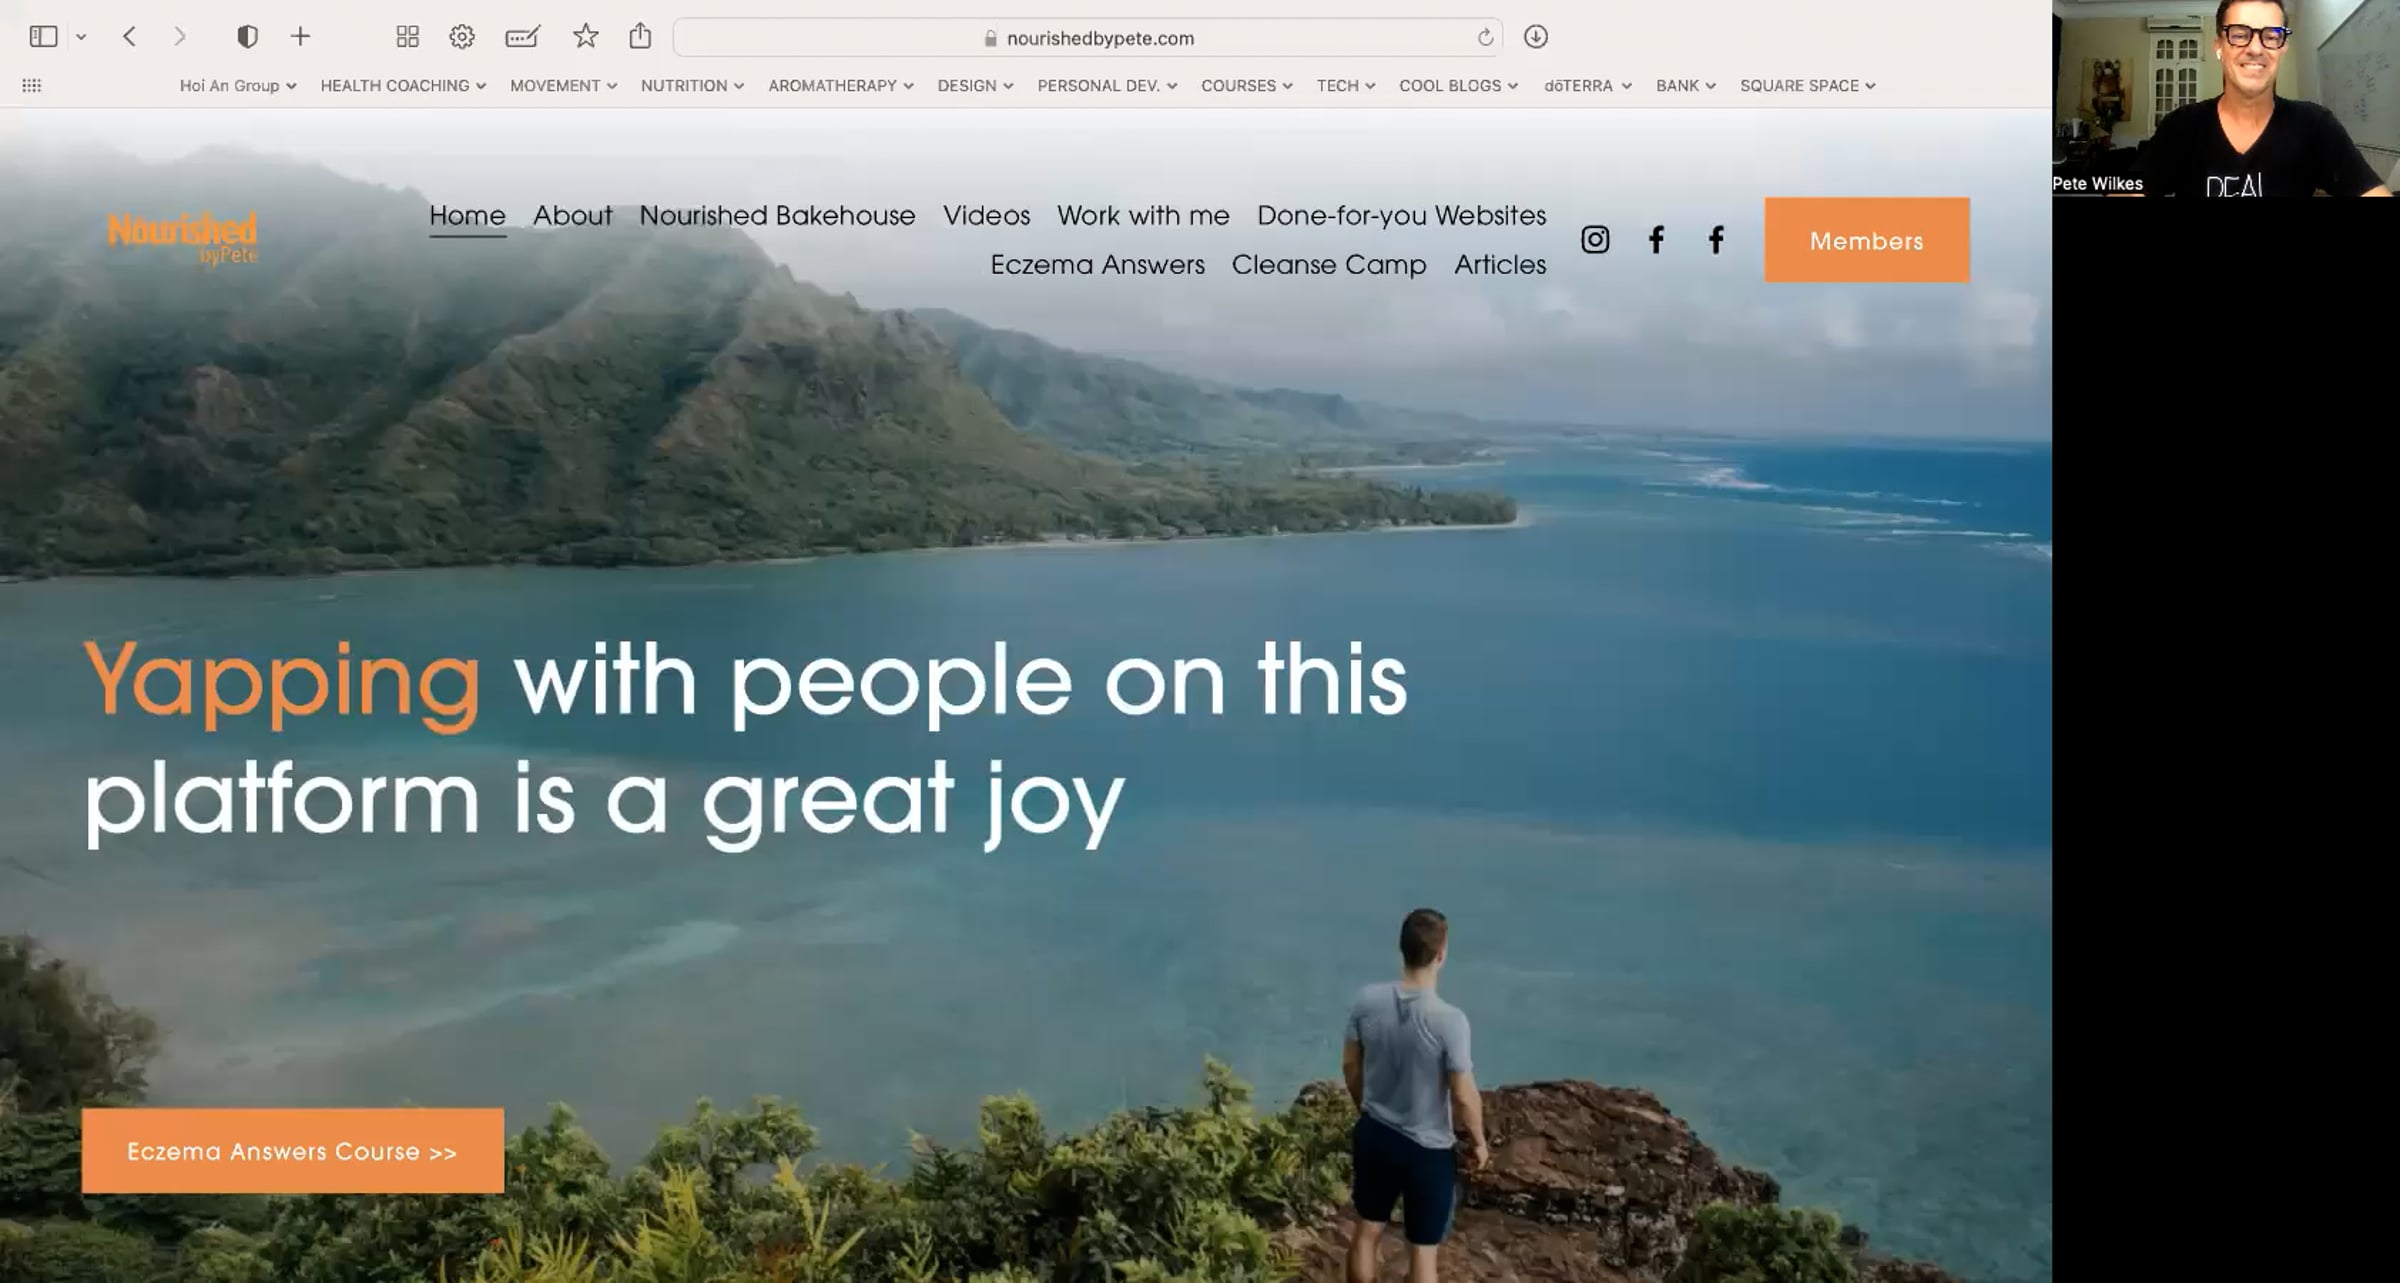
Task: Open the Instagram social icon
Action: [1595, 240]
